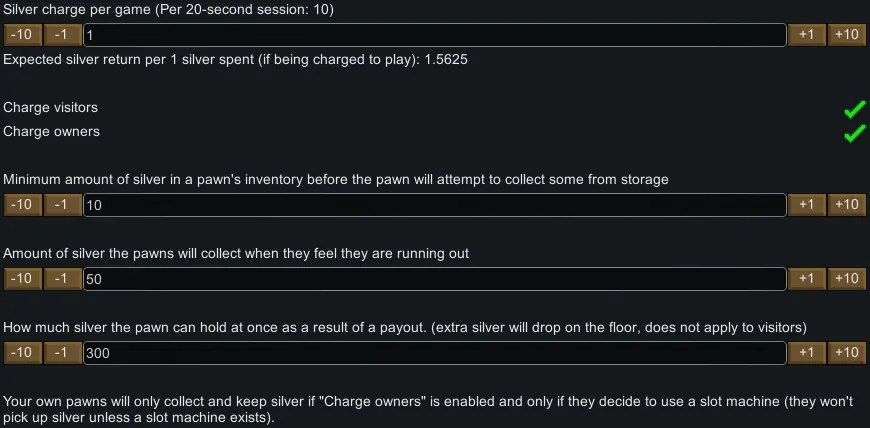Raise minimum inventory silver by 10

point(847,205)
